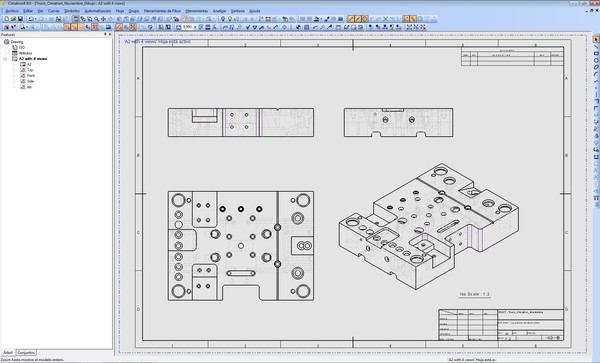Click the Save icon
The image size is (600, 363).
[x=20, y=18]
